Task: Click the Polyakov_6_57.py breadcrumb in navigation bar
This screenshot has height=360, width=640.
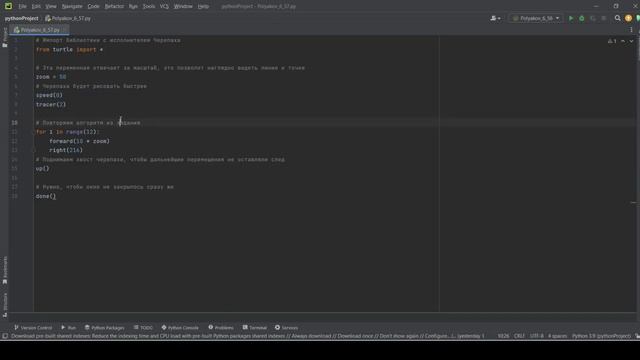Action: coord(68,18)
